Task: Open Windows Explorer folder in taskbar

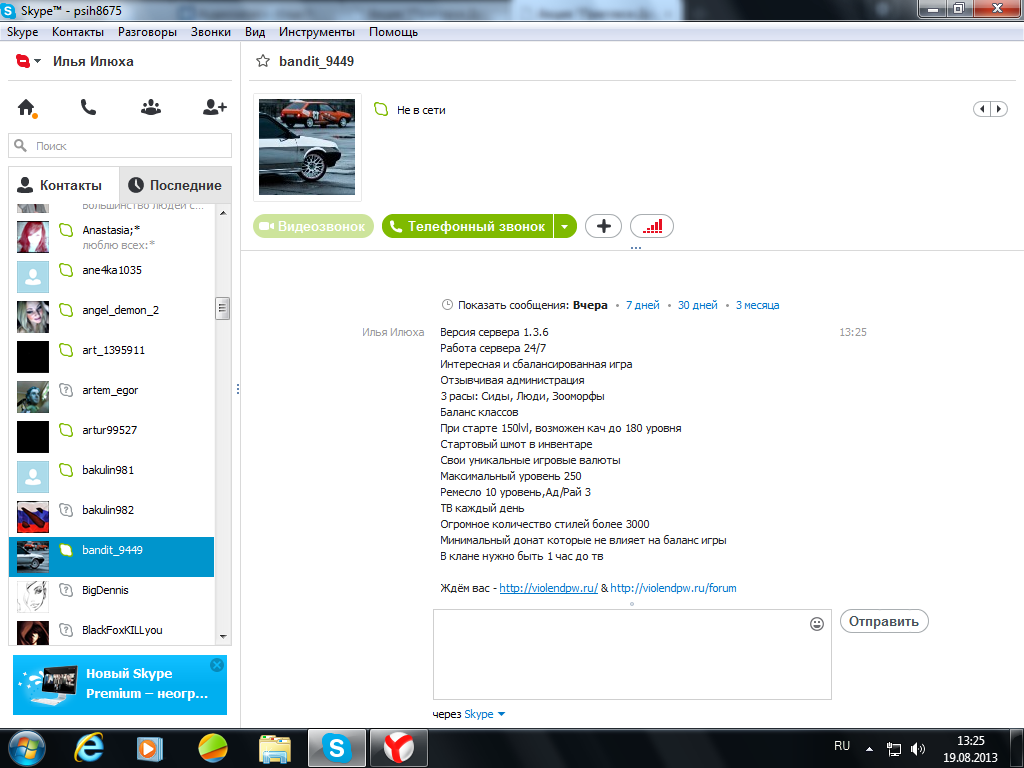Action: point(275,748)
